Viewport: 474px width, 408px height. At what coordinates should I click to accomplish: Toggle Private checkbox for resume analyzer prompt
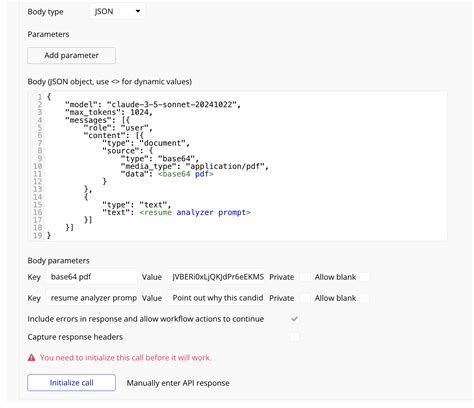tap(305, 298)
